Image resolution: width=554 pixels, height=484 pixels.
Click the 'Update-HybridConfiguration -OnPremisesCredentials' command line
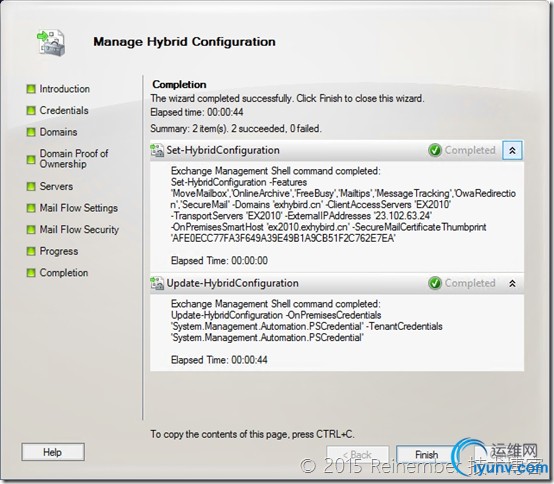pos(276,315)
